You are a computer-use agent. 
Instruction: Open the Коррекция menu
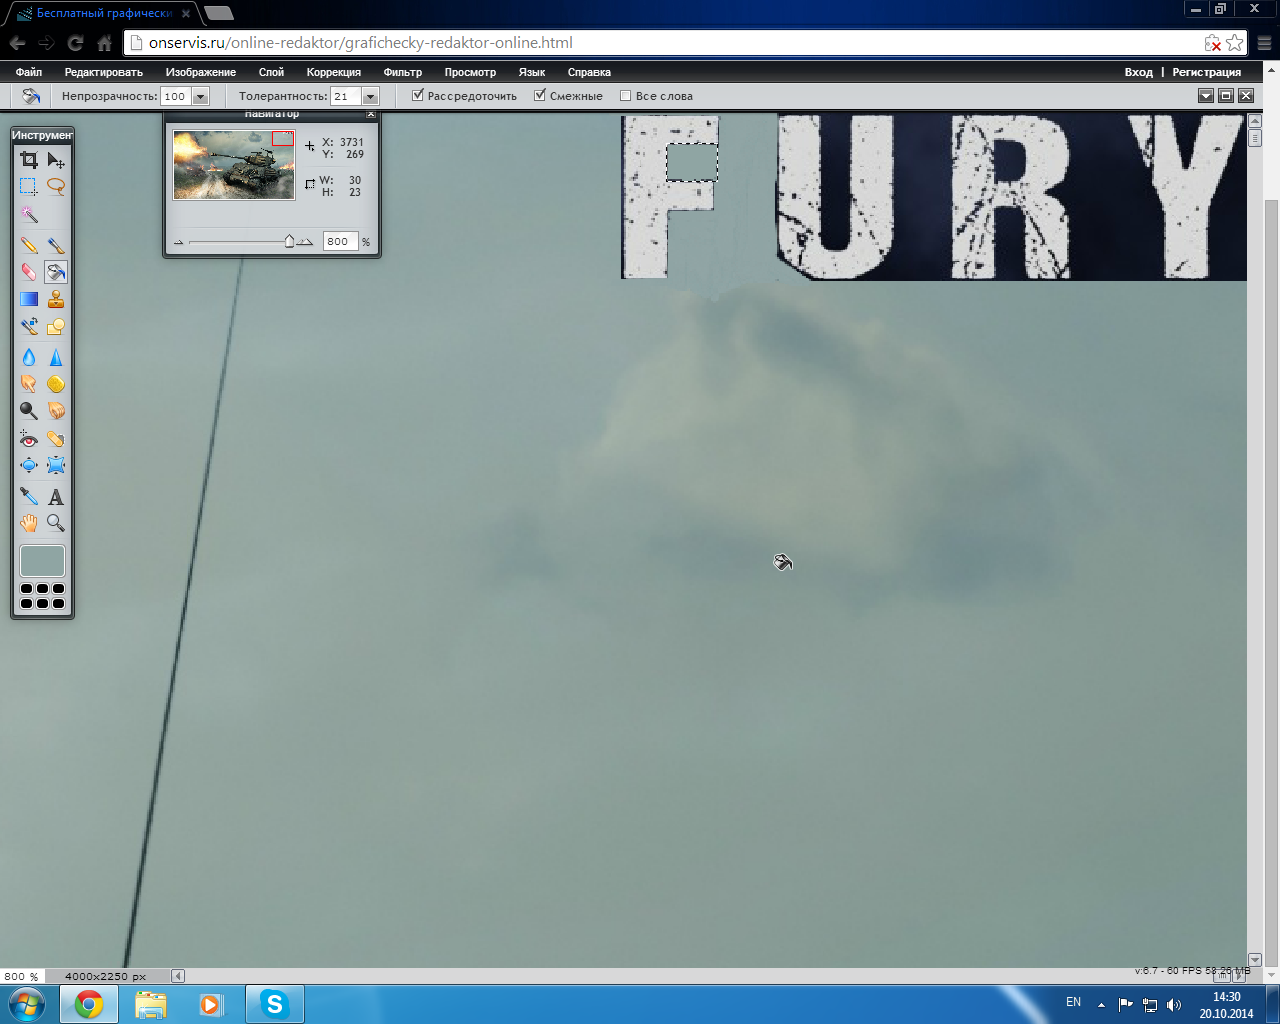point(334,72)
